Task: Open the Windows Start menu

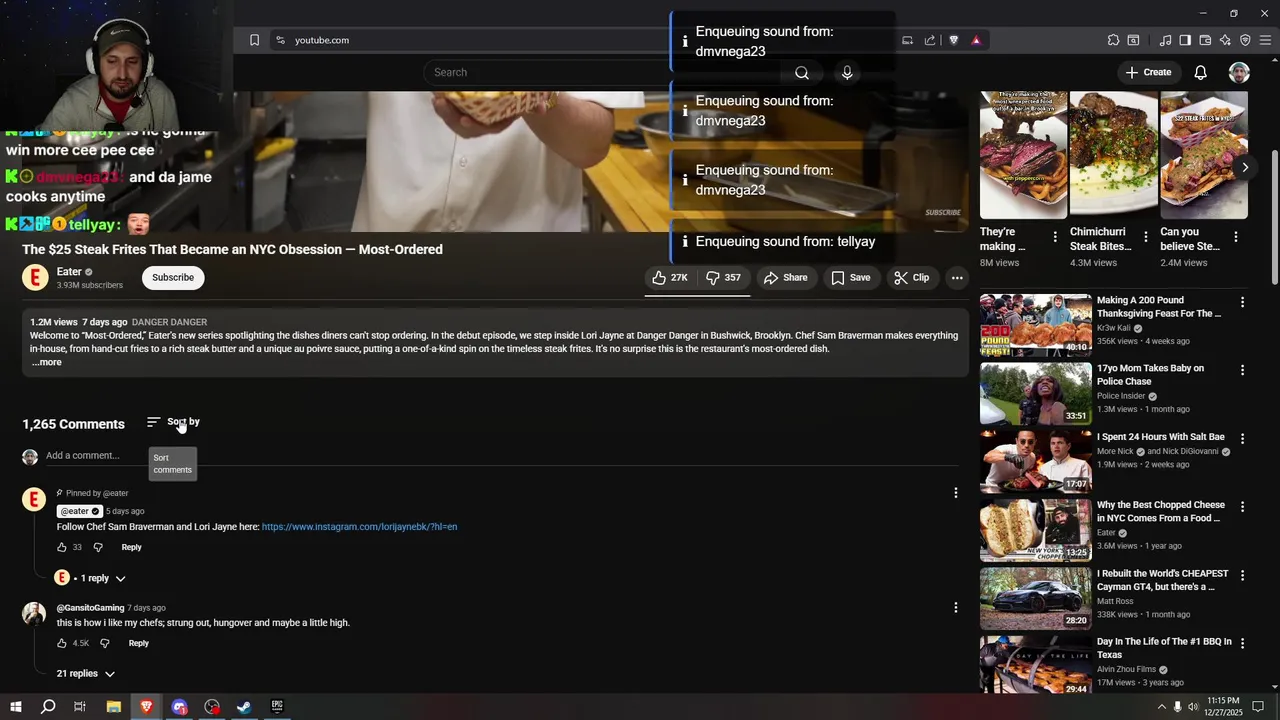Action: pos(15,707)
